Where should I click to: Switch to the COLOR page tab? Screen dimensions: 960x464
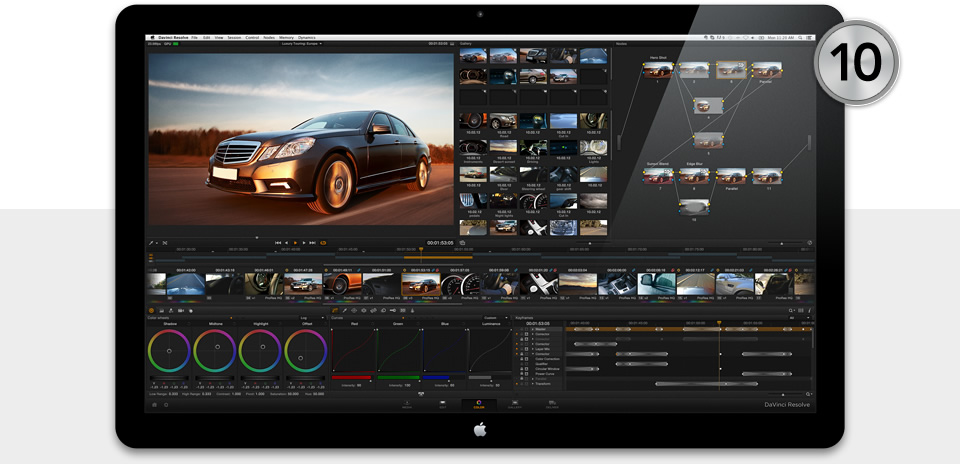[x=479, y=405]
